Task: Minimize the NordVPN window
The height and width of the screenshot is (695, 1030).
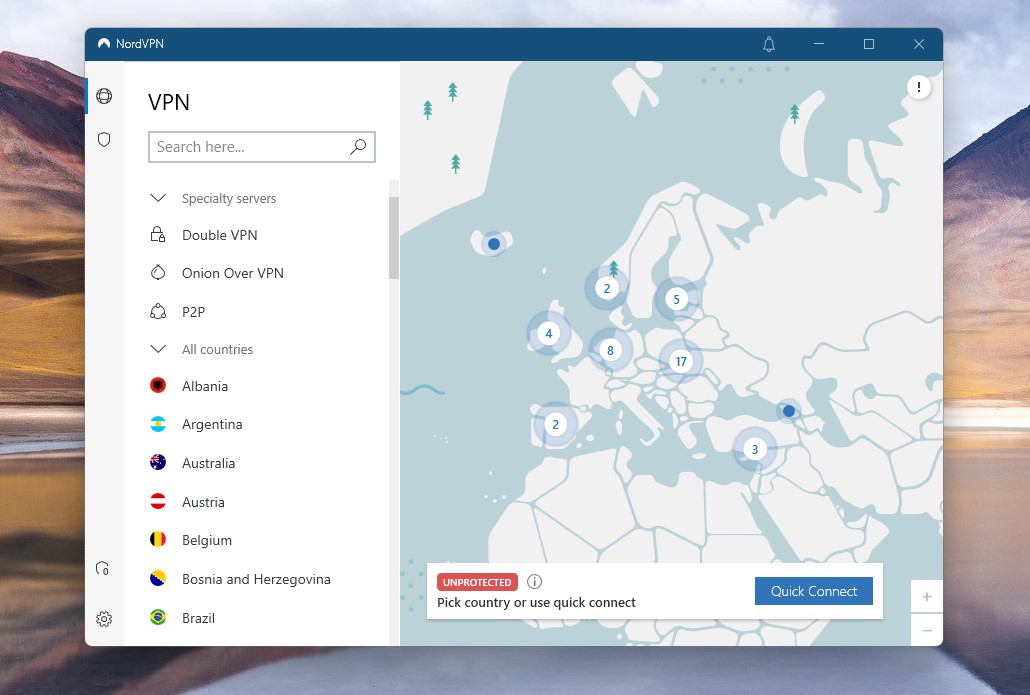Action: [818, 44]
